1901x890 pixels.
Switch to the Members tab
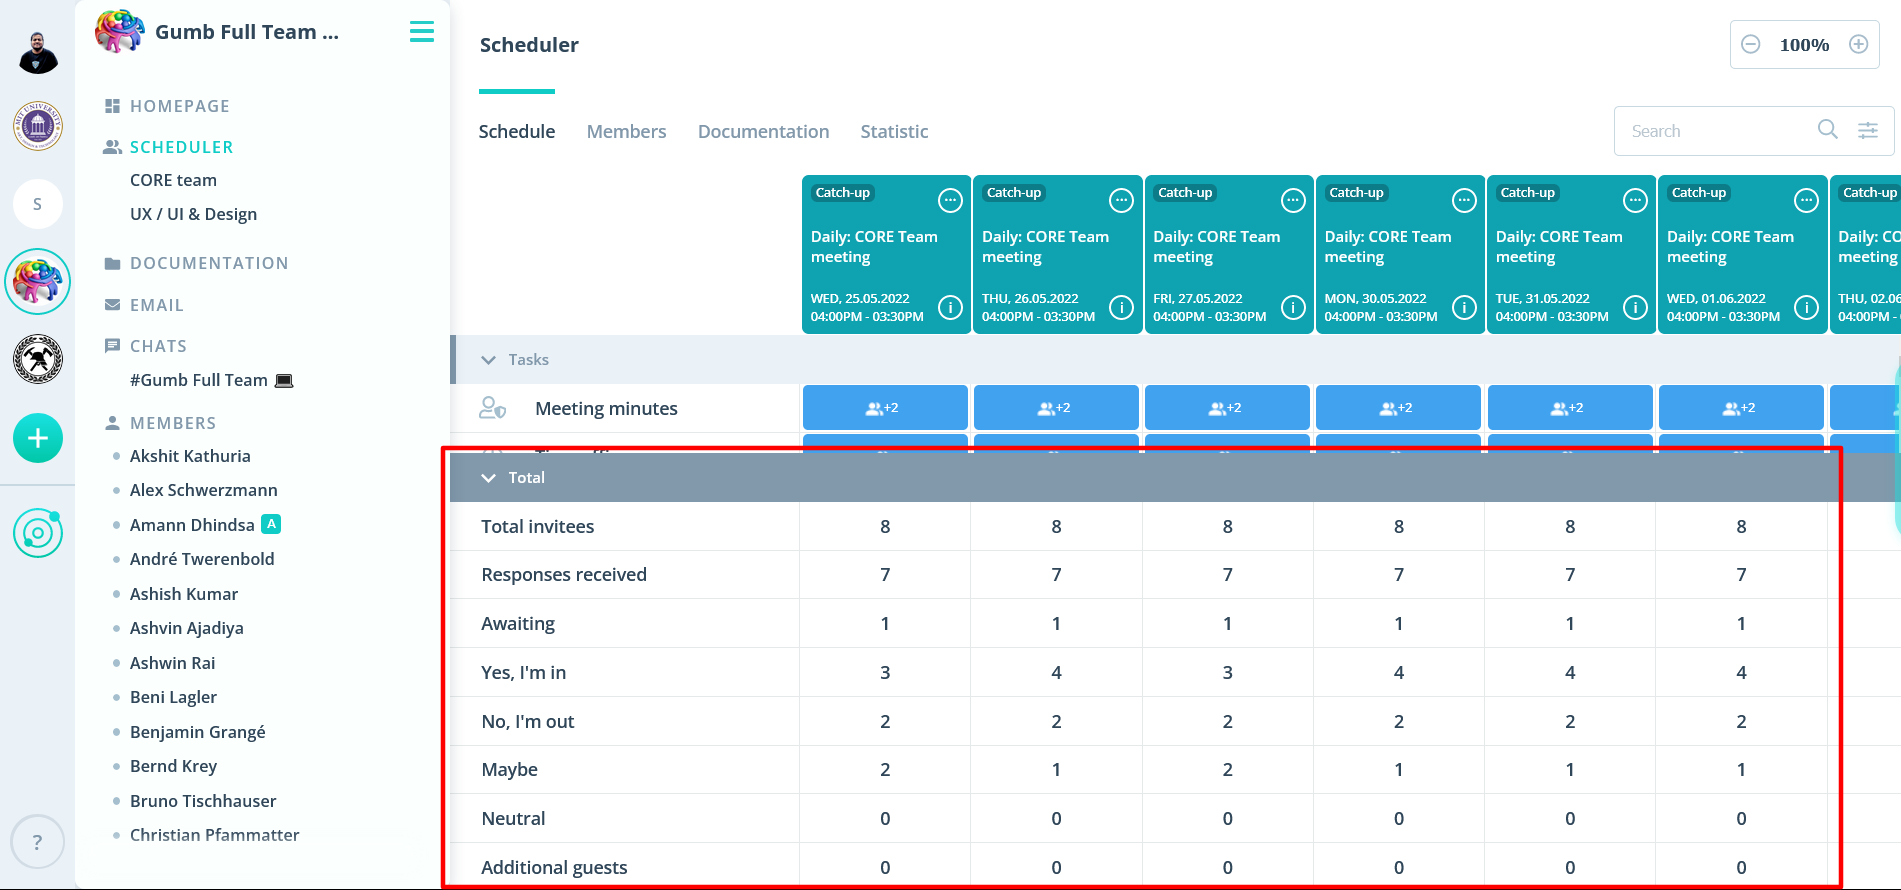coord(626,131)
